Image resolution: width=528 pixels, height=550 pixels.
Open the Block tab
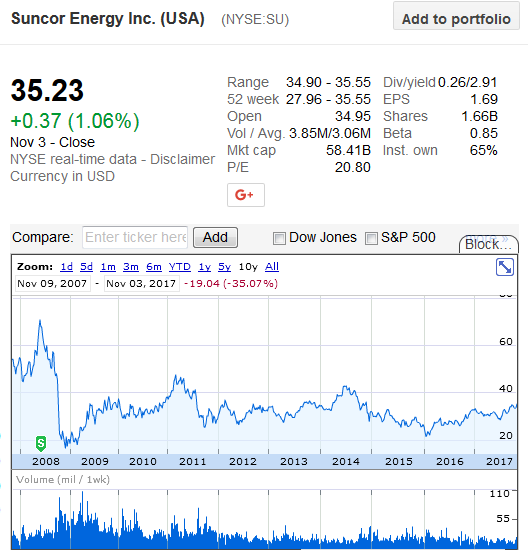tap(488, 244)
